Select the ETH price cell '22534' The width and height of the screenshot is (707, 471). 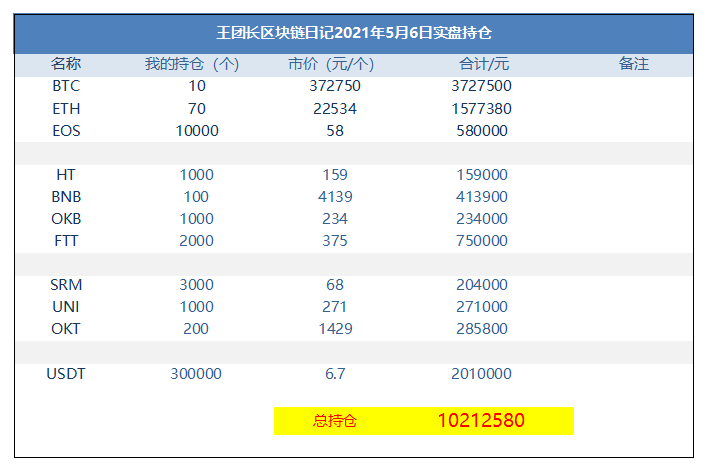(335, 109)
